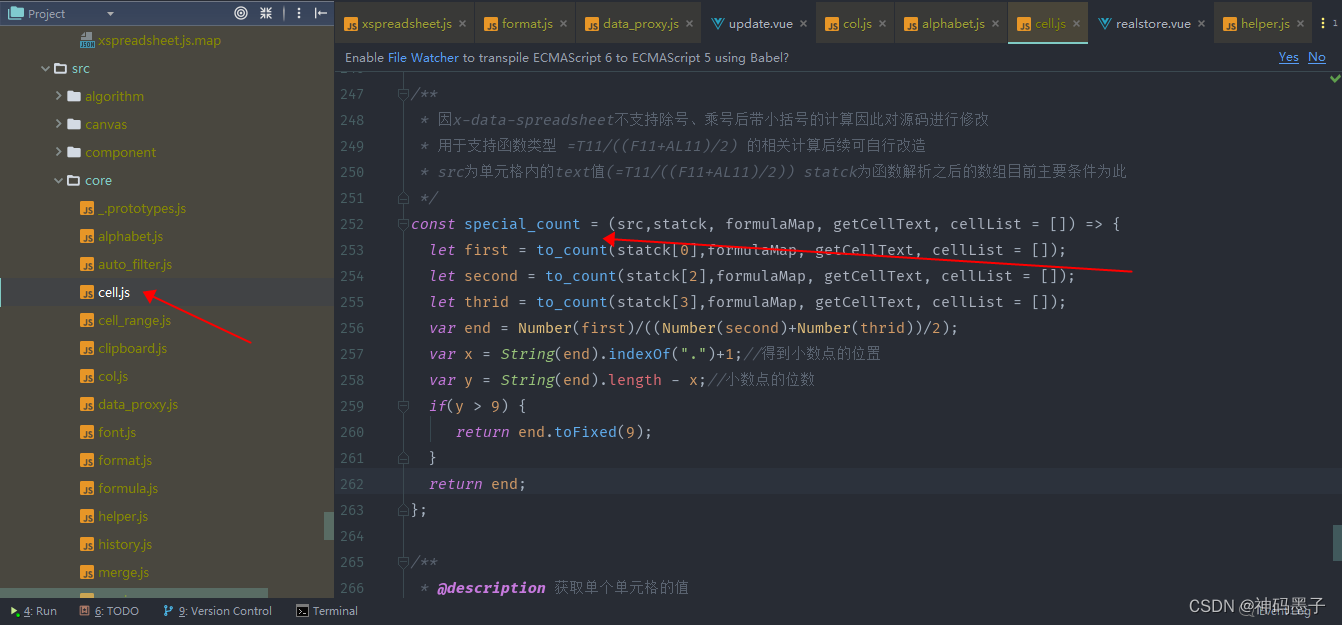Click the special_count identifier on line 252

pyautogui.click(x=522, y=224)
